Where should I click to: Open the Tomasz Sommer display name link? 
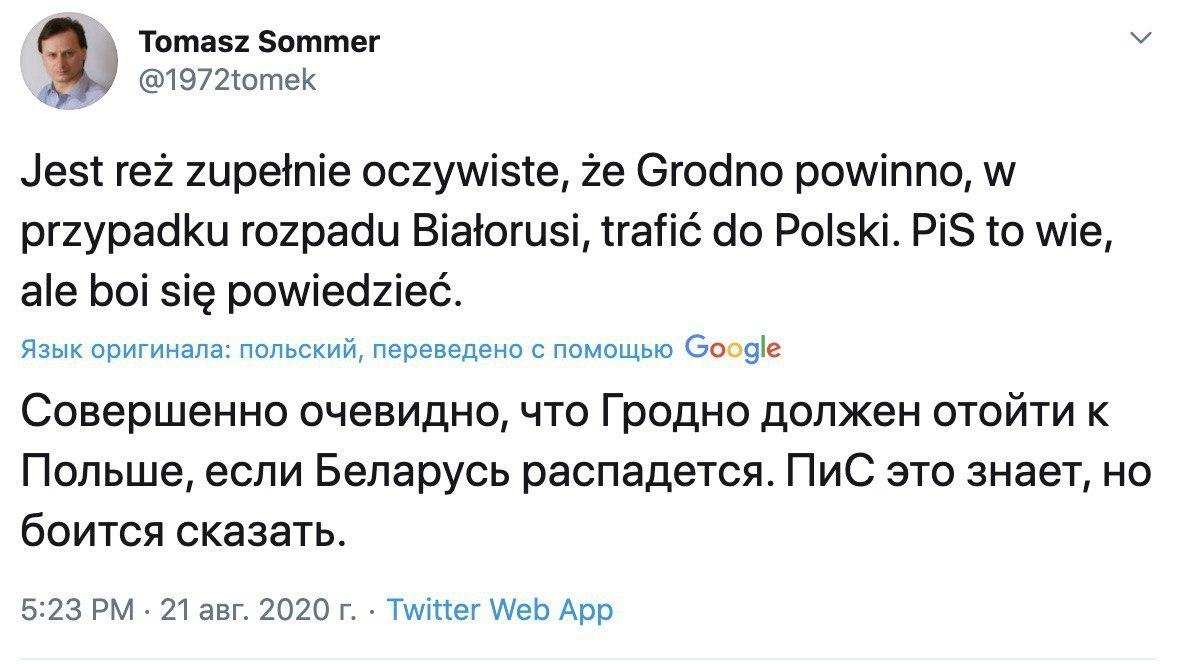tap(259, 41)
